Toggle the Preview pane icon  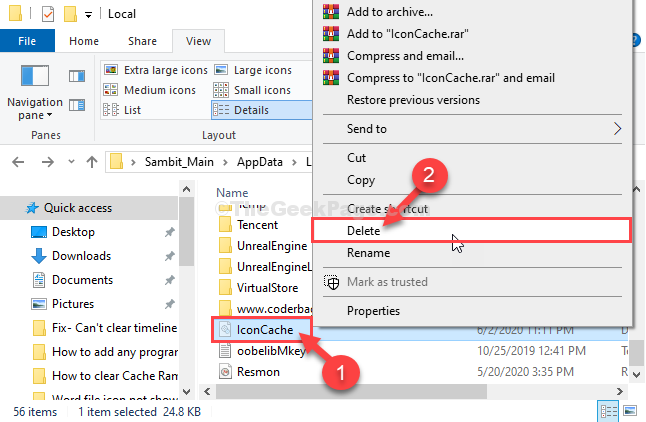coord(77,76)
